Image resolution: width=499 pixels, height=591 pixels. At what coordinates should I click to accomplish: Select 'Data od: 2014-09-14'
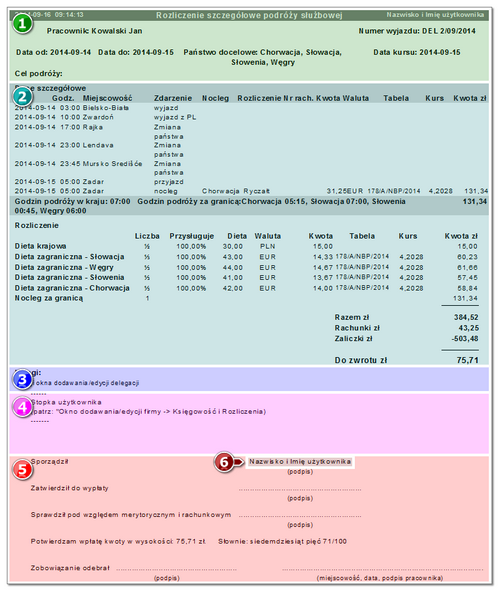pyautogui.click(x=54, y=52)
